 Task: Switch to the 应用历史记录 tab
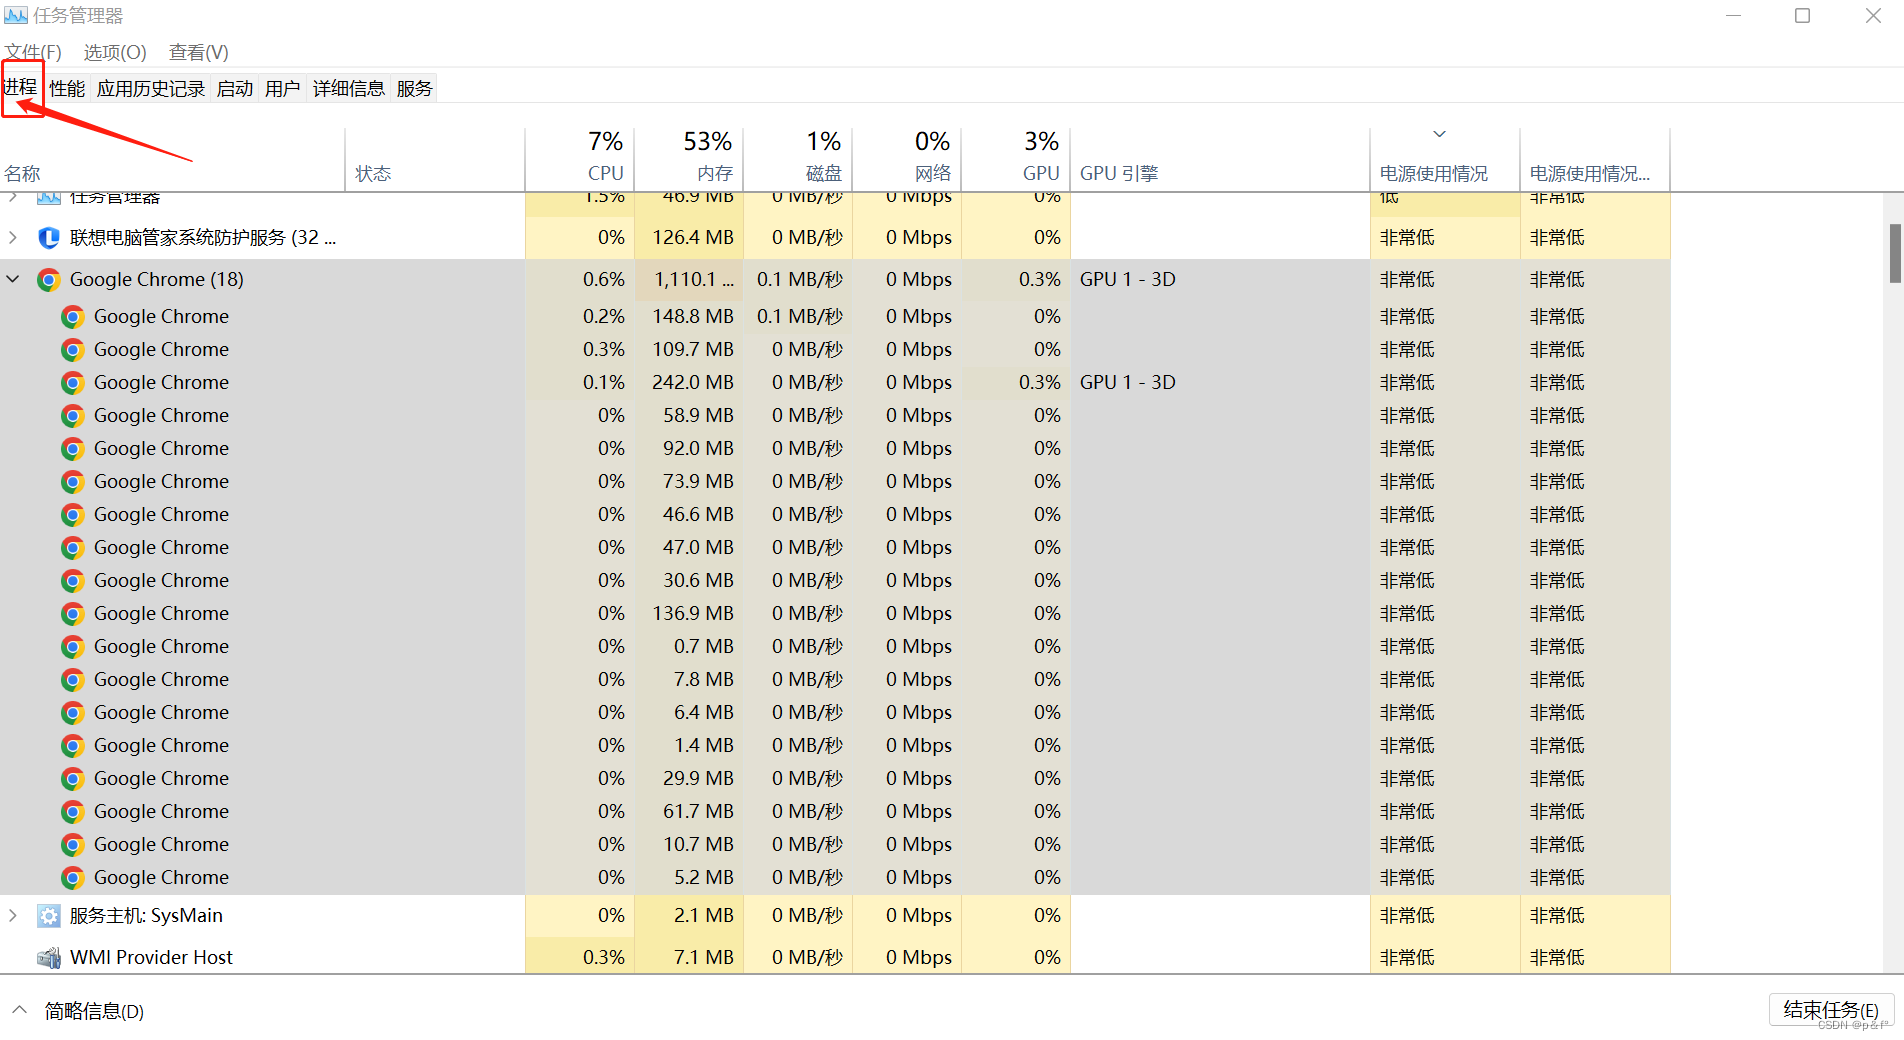click(x=150, y=89)
